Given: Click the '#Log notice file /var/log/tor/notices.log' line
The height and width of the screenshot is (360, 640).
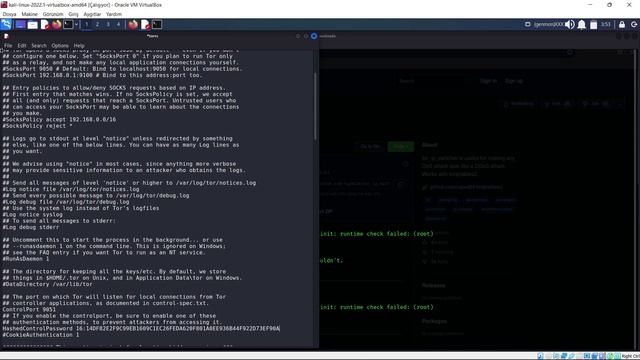Looking at the screenshot, I should pyautogui.click(x=71, y=189).
